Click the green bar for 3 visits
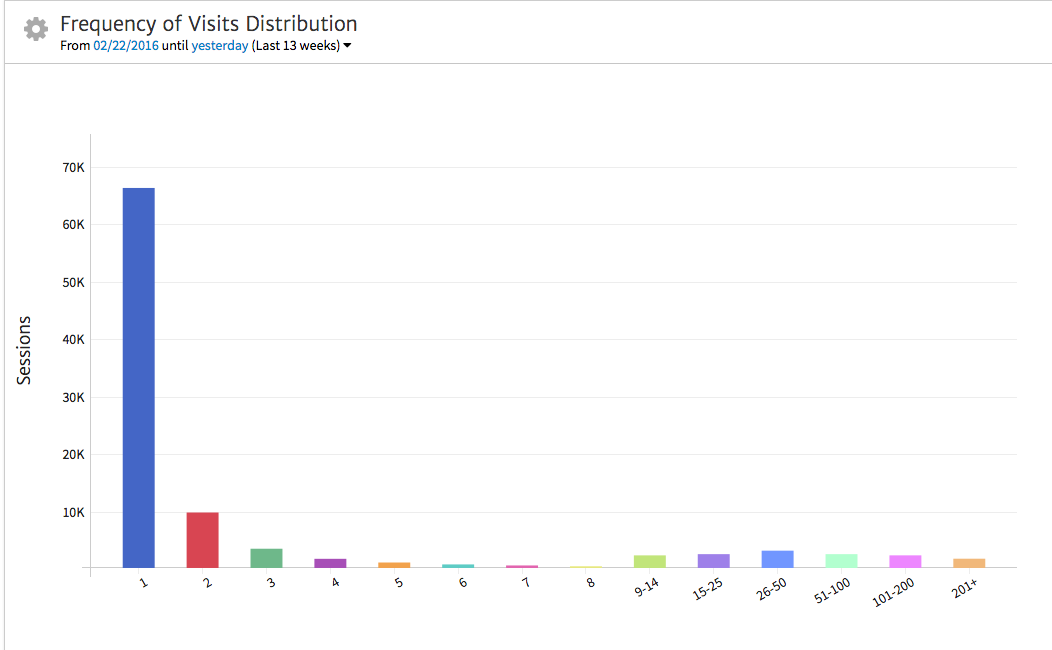Screen dimensions: 1052x650 [267, 558]
